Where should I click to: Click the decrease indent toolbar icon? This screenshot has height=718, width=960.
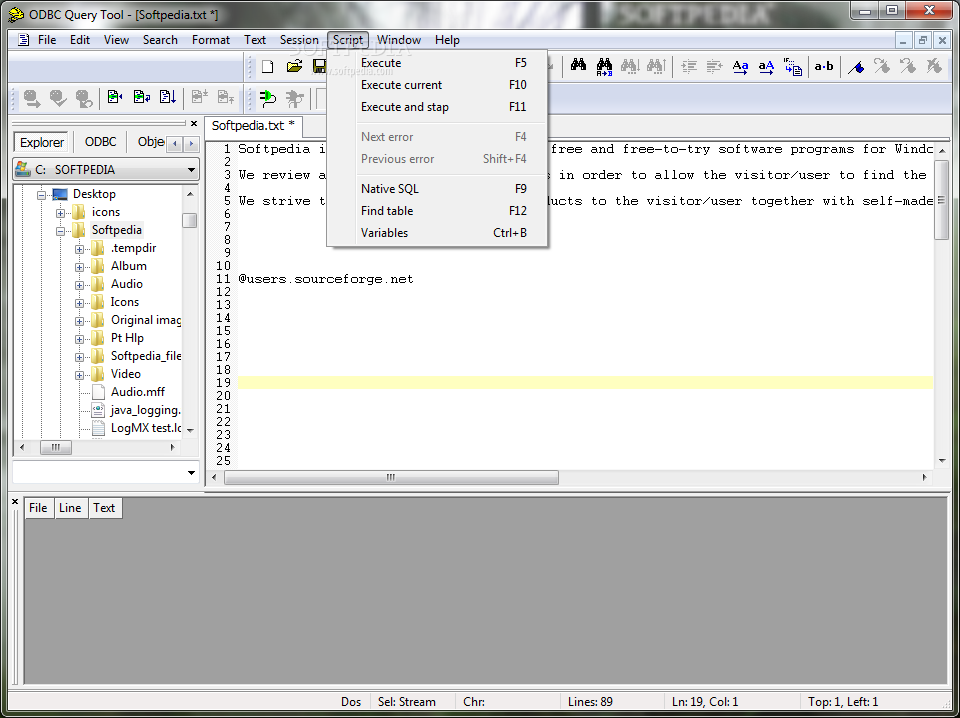[714, 66]
